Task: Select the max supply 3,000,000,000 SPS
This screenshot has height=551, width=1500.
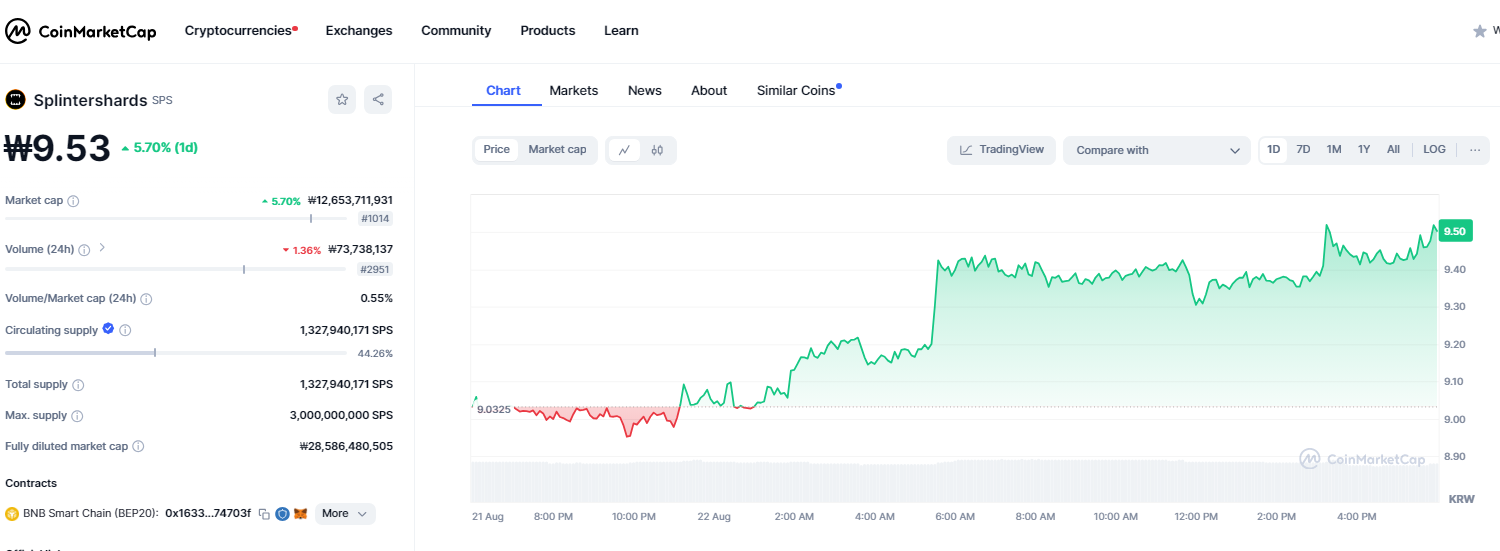Action: coord(341,415)
